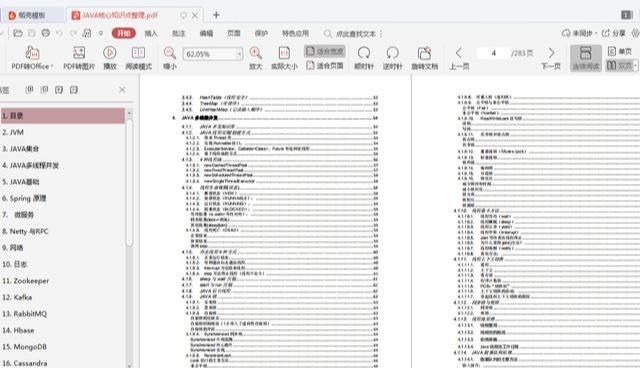Click the PDF转图片 icon
The height and width of the screenshot is (368, 640).
tap(79, 53)
